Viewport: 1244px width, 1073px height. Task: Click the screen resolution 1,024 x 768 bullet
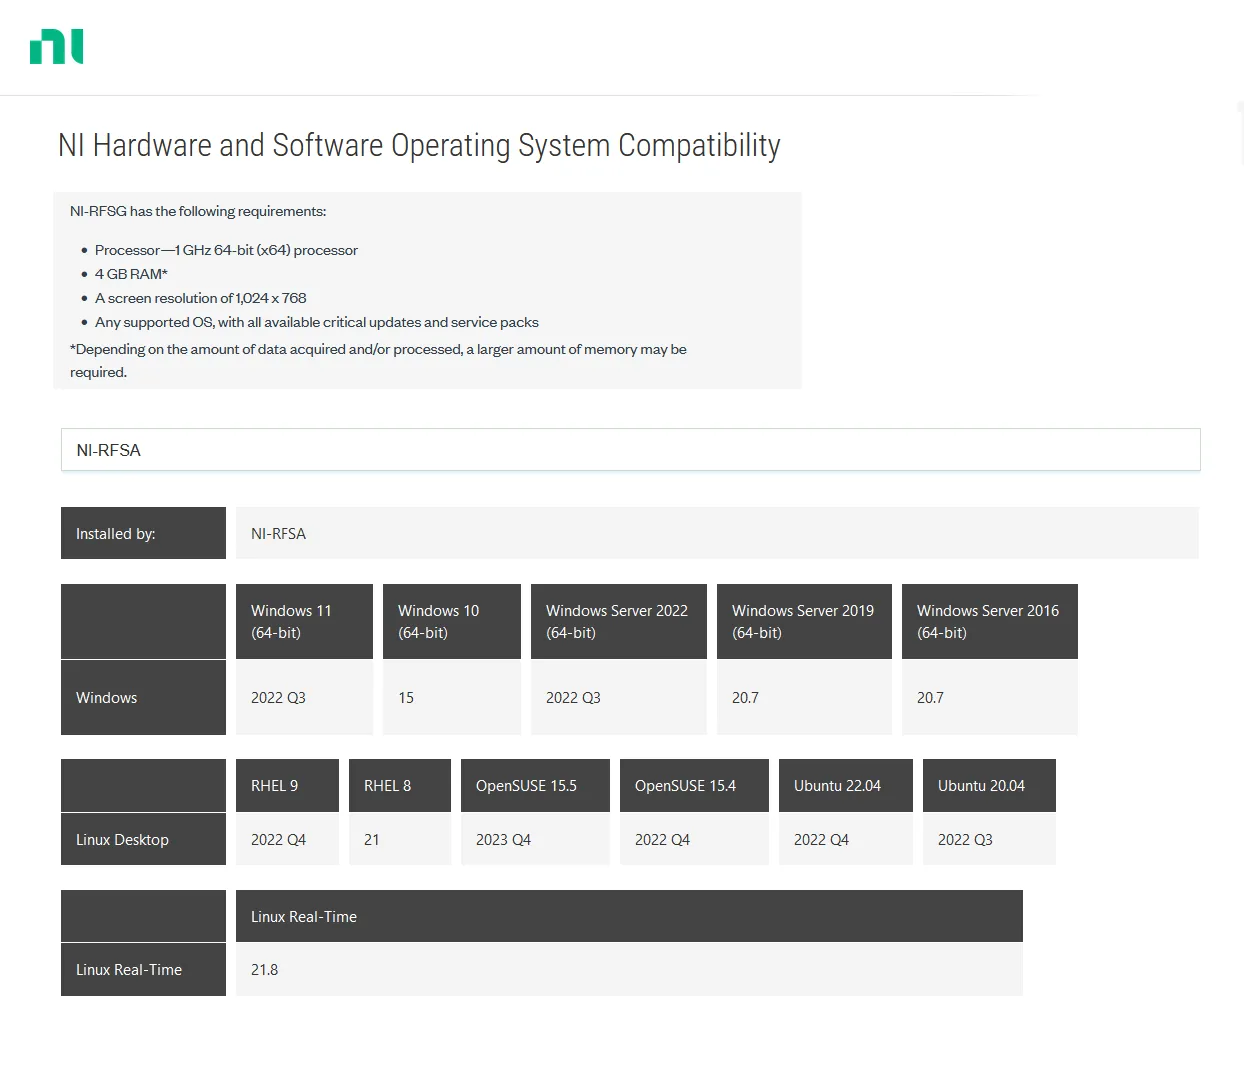200,298
